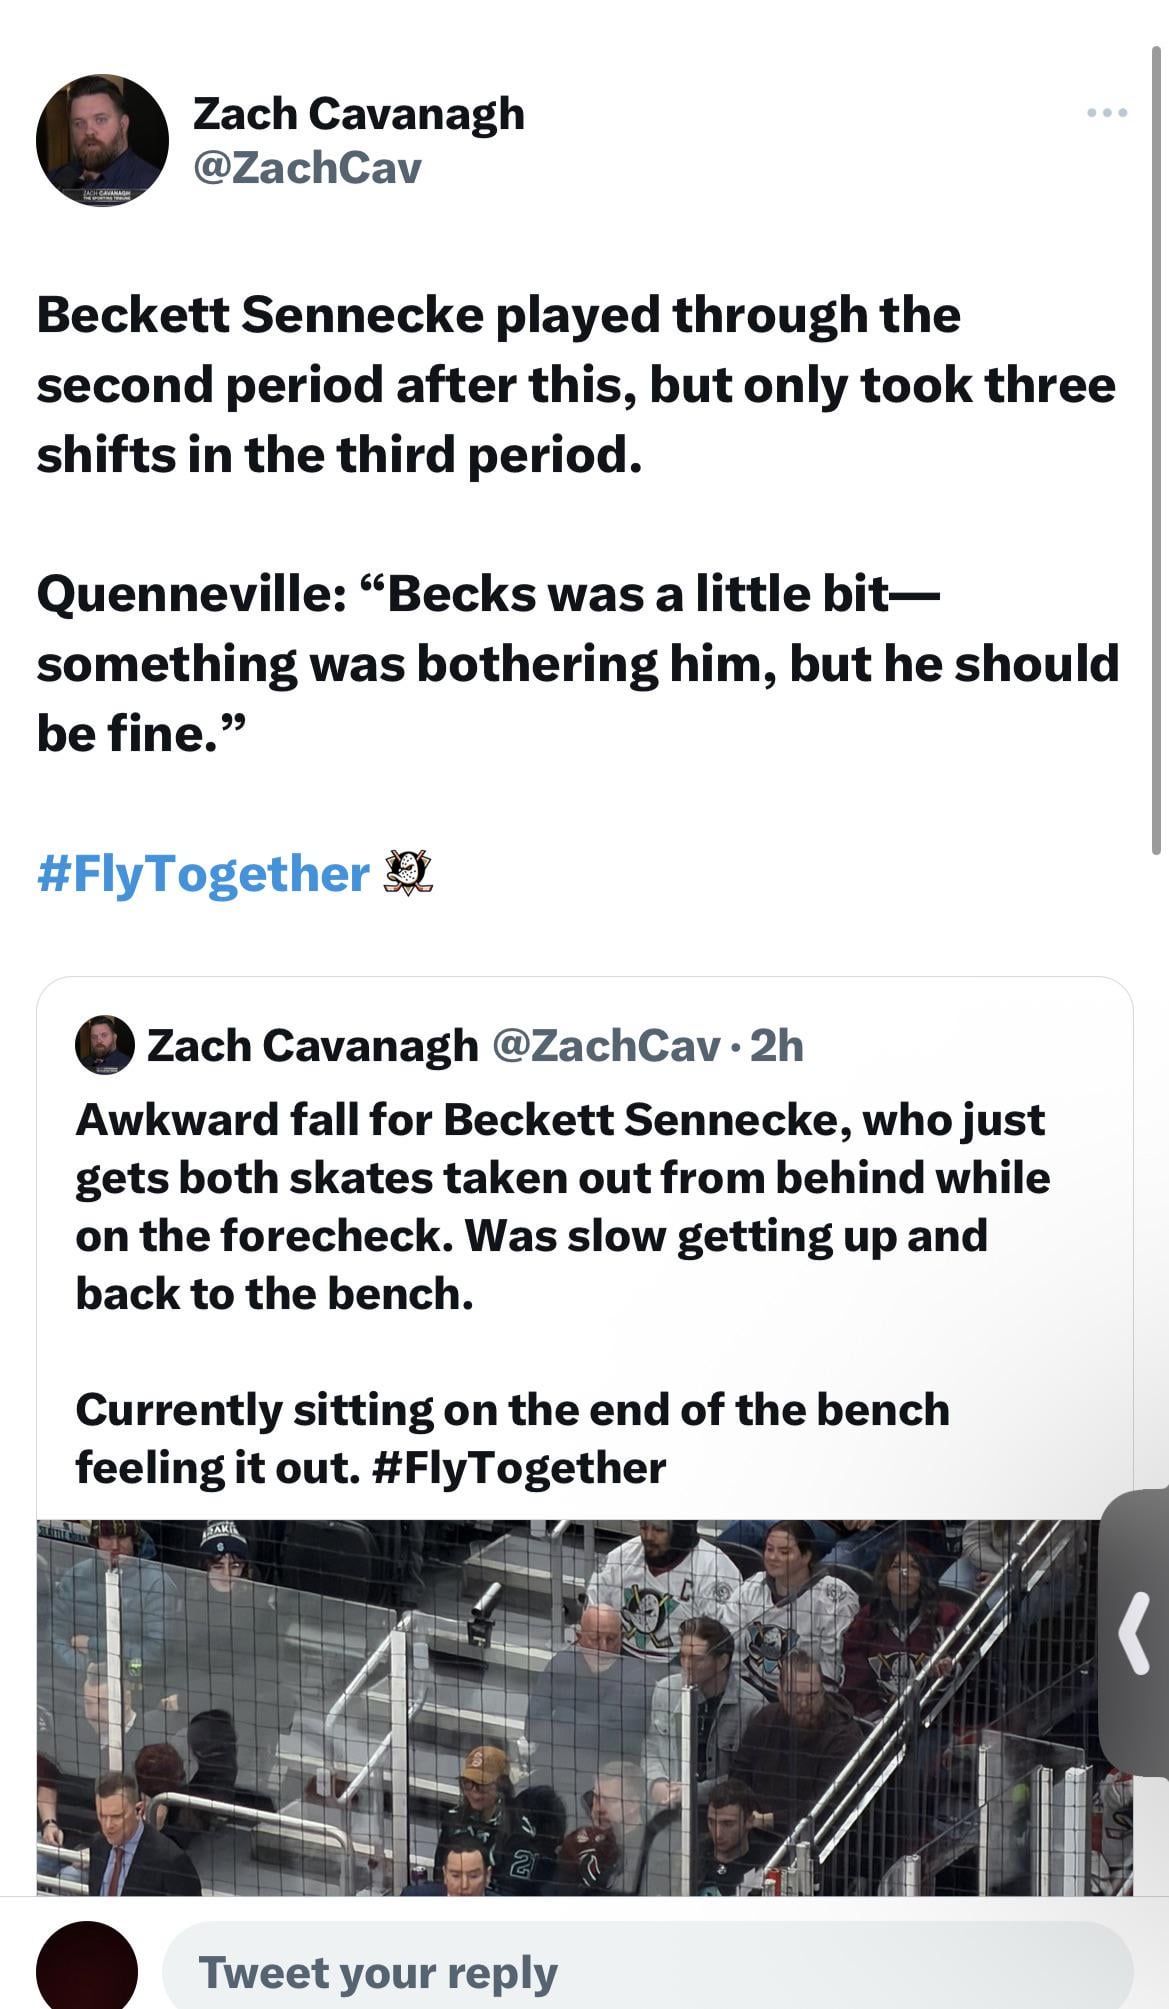1169x2009 pixels.
Task: Open the @ZachCav handle under the author name
Action: coord(306,168)
